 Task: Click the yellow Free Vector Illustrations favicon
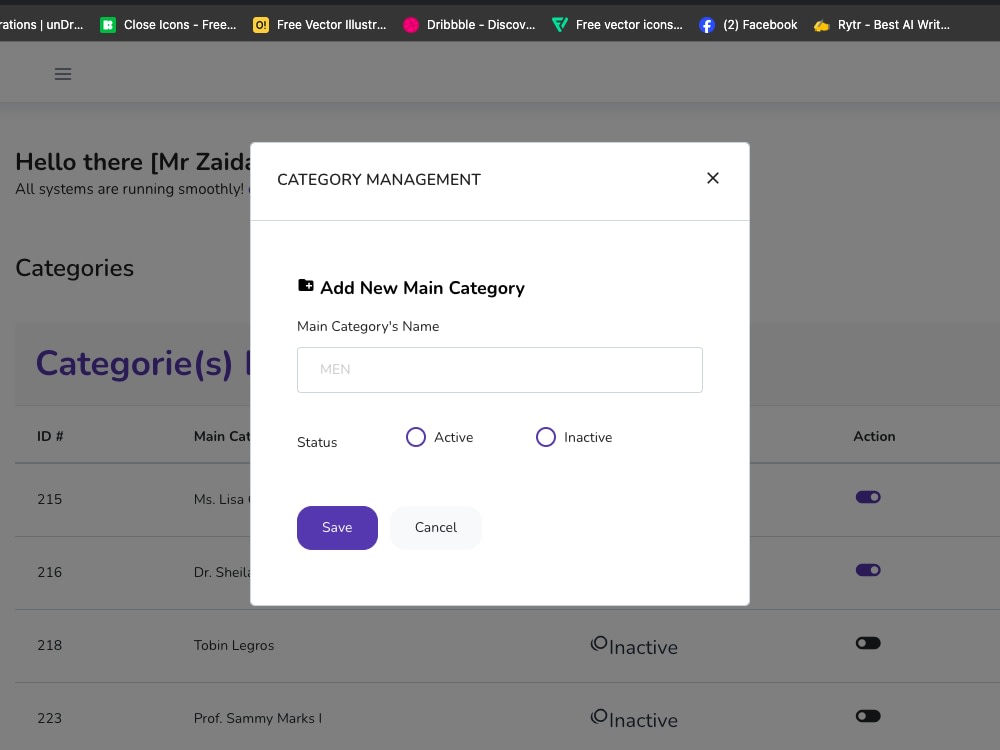pos(261,25)
